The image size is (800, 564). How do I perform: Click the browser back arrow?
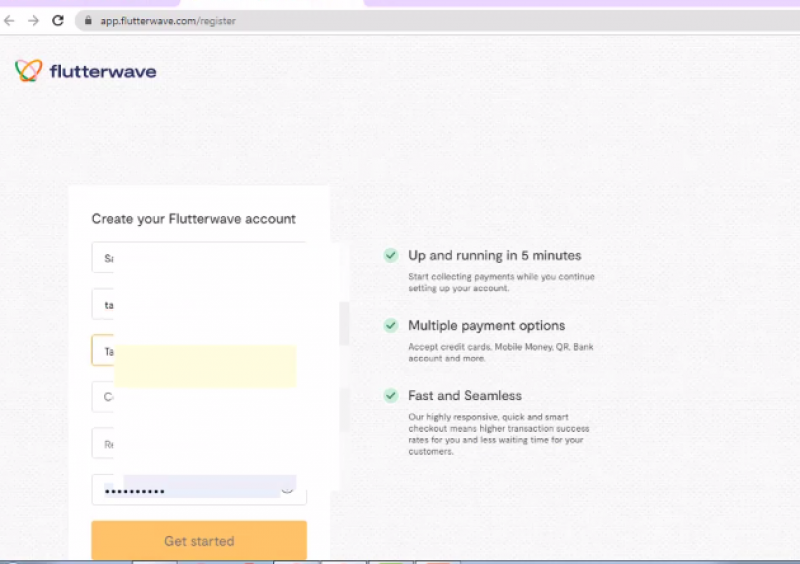point(10,20)
